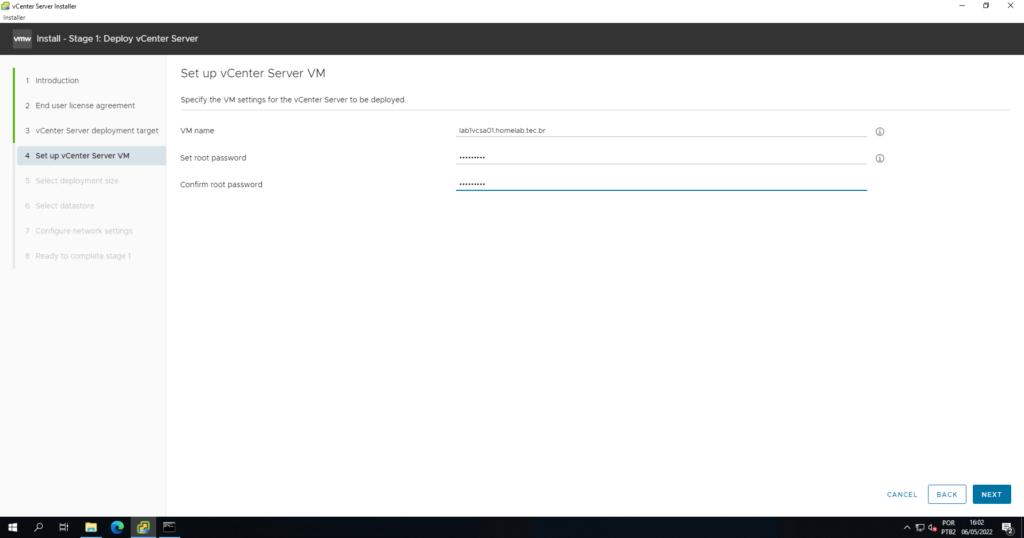Click the info icon beside VM name
1024x538 pixels.
(880, 131)
